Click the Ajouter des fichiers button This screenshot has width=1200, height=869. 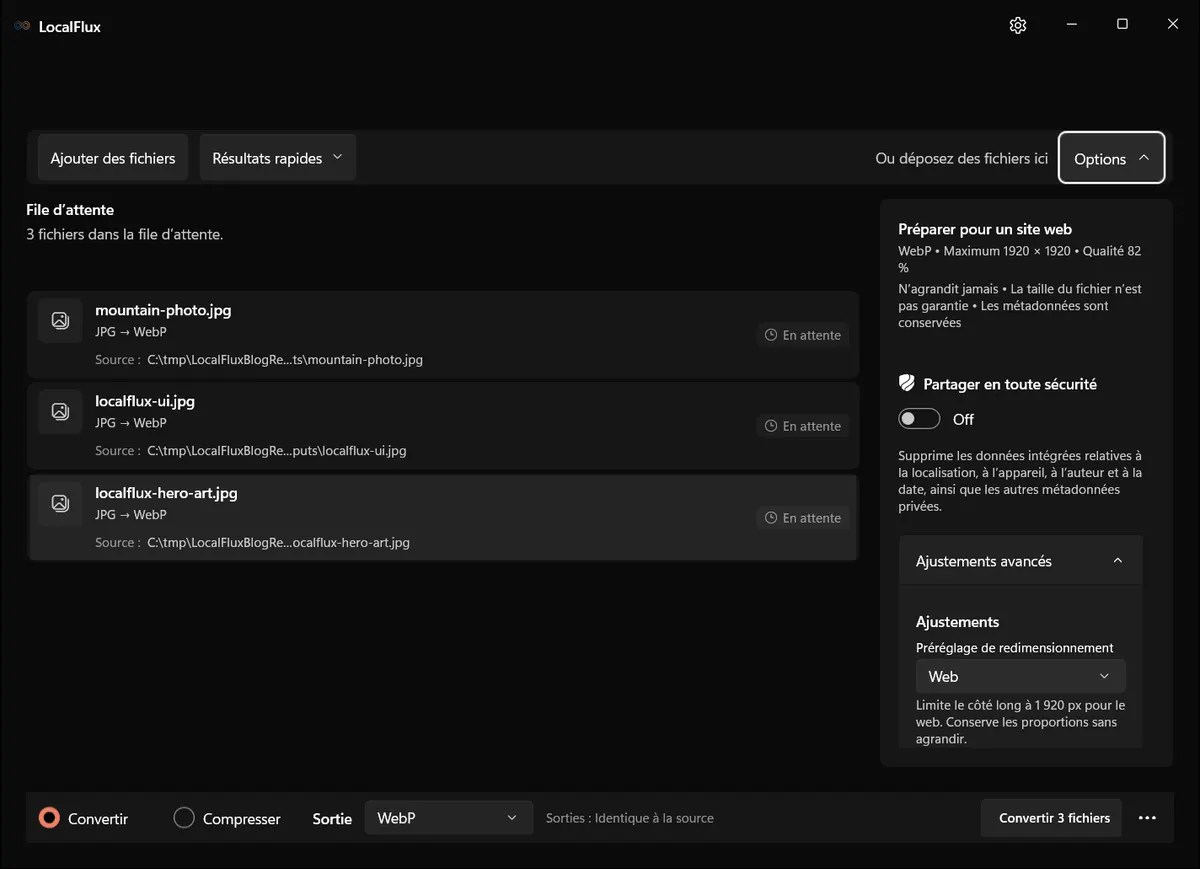tap(113, 158)
